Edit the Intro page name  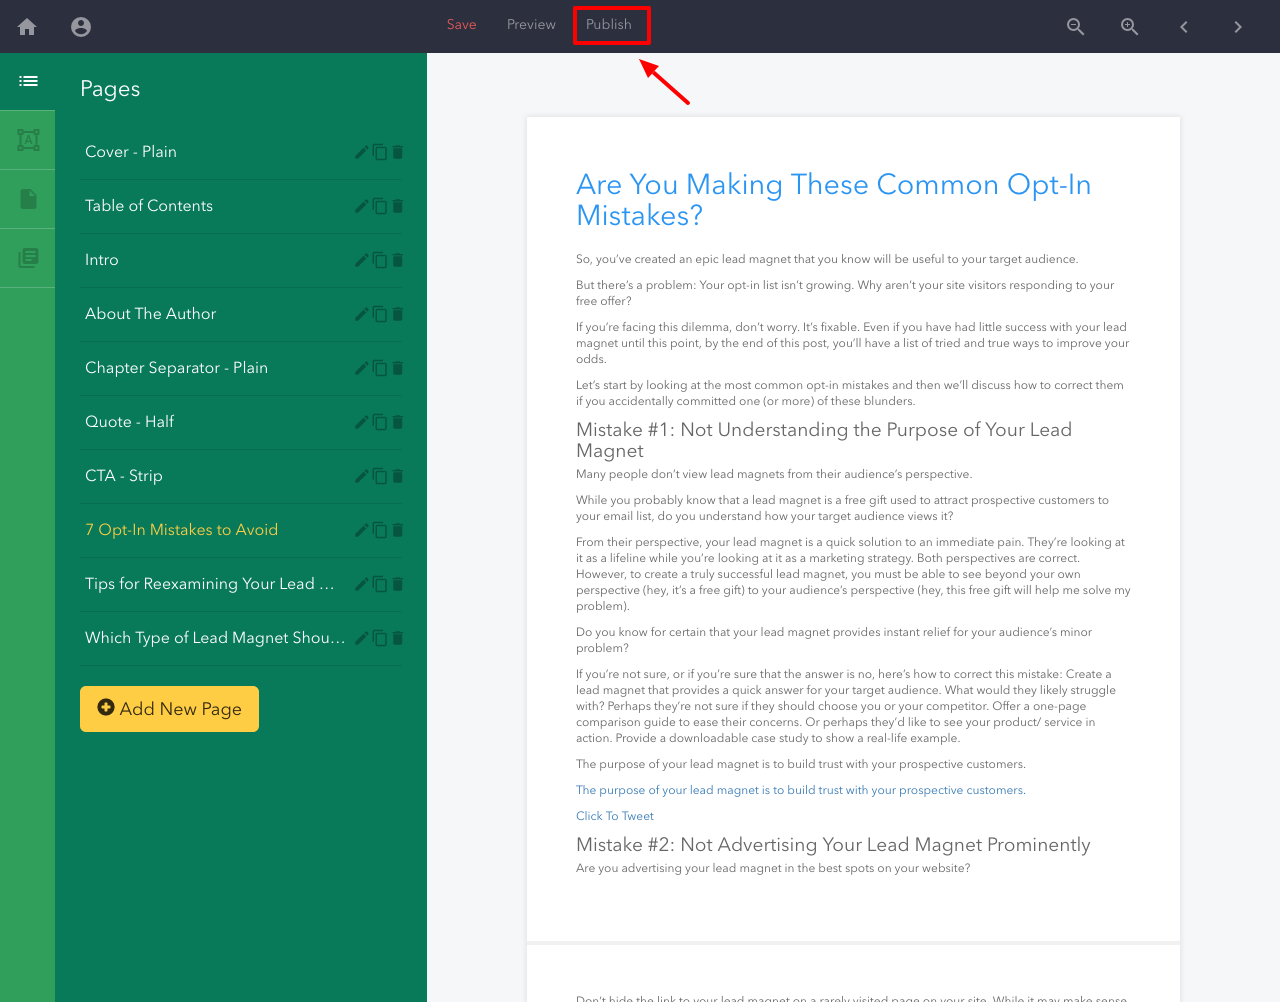(362, 260)
